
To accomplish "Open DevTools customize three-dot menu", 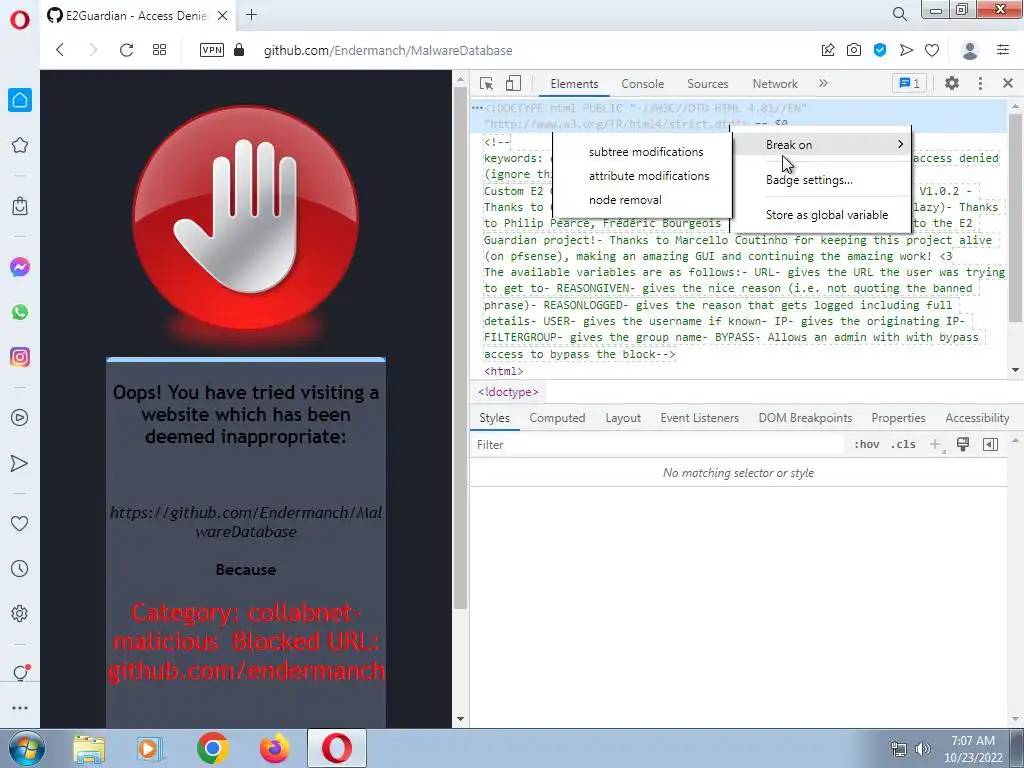I will tap(980, 84).
